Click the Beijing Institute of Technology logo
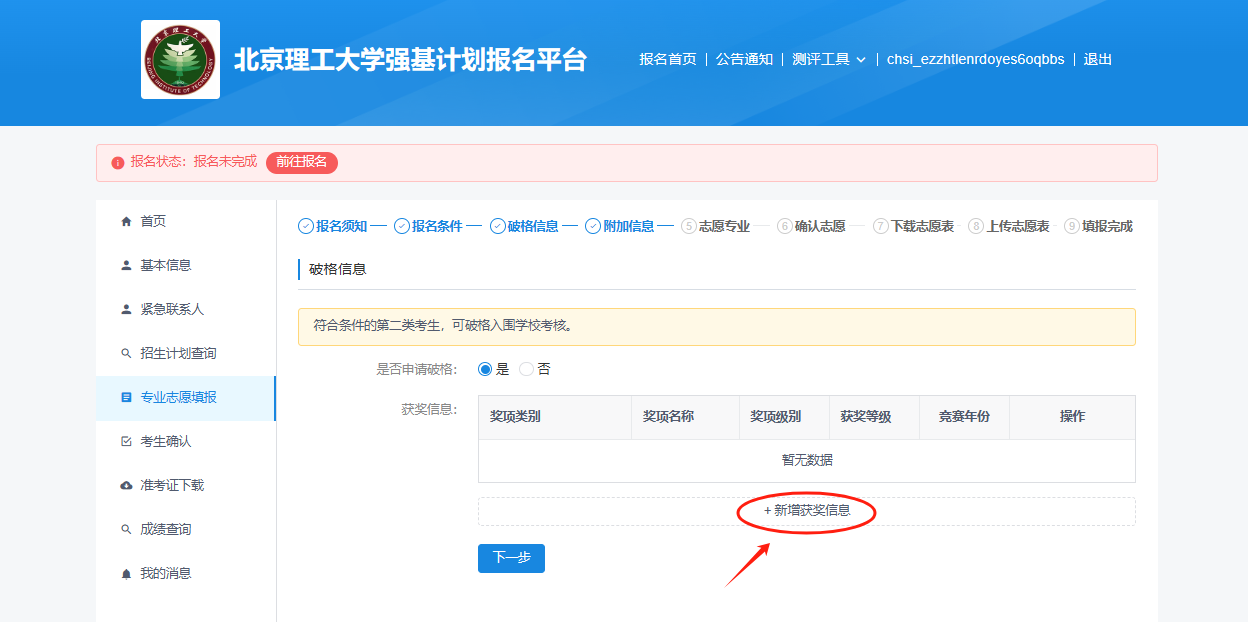Screen dimensions: 1248x622 pos(180,60)
